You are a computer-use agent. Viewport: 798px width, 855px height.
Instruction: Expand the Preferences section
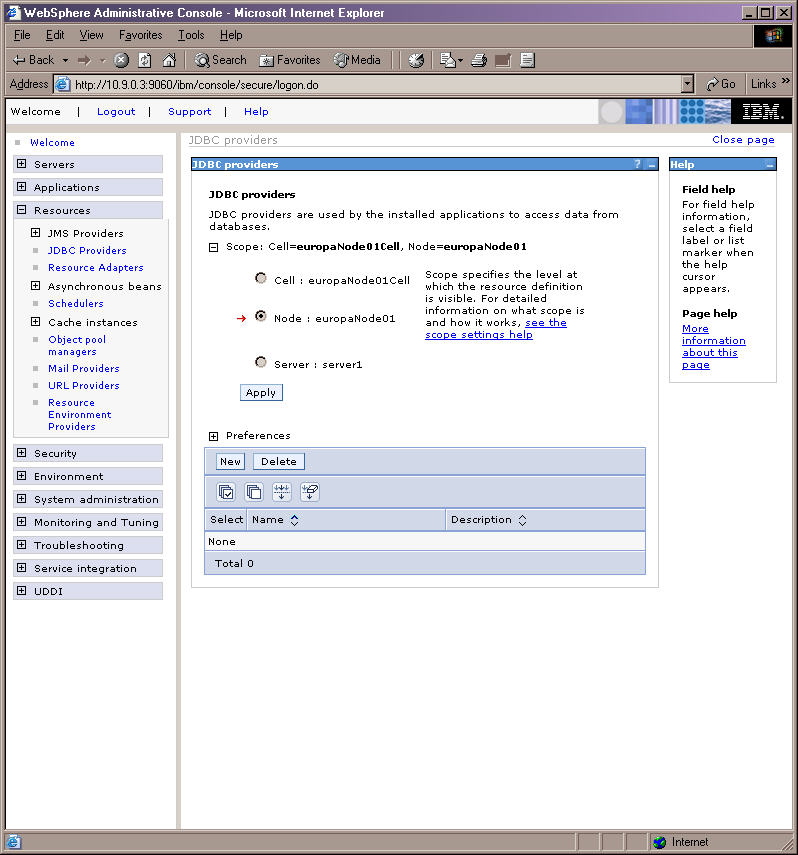(213, 436)
